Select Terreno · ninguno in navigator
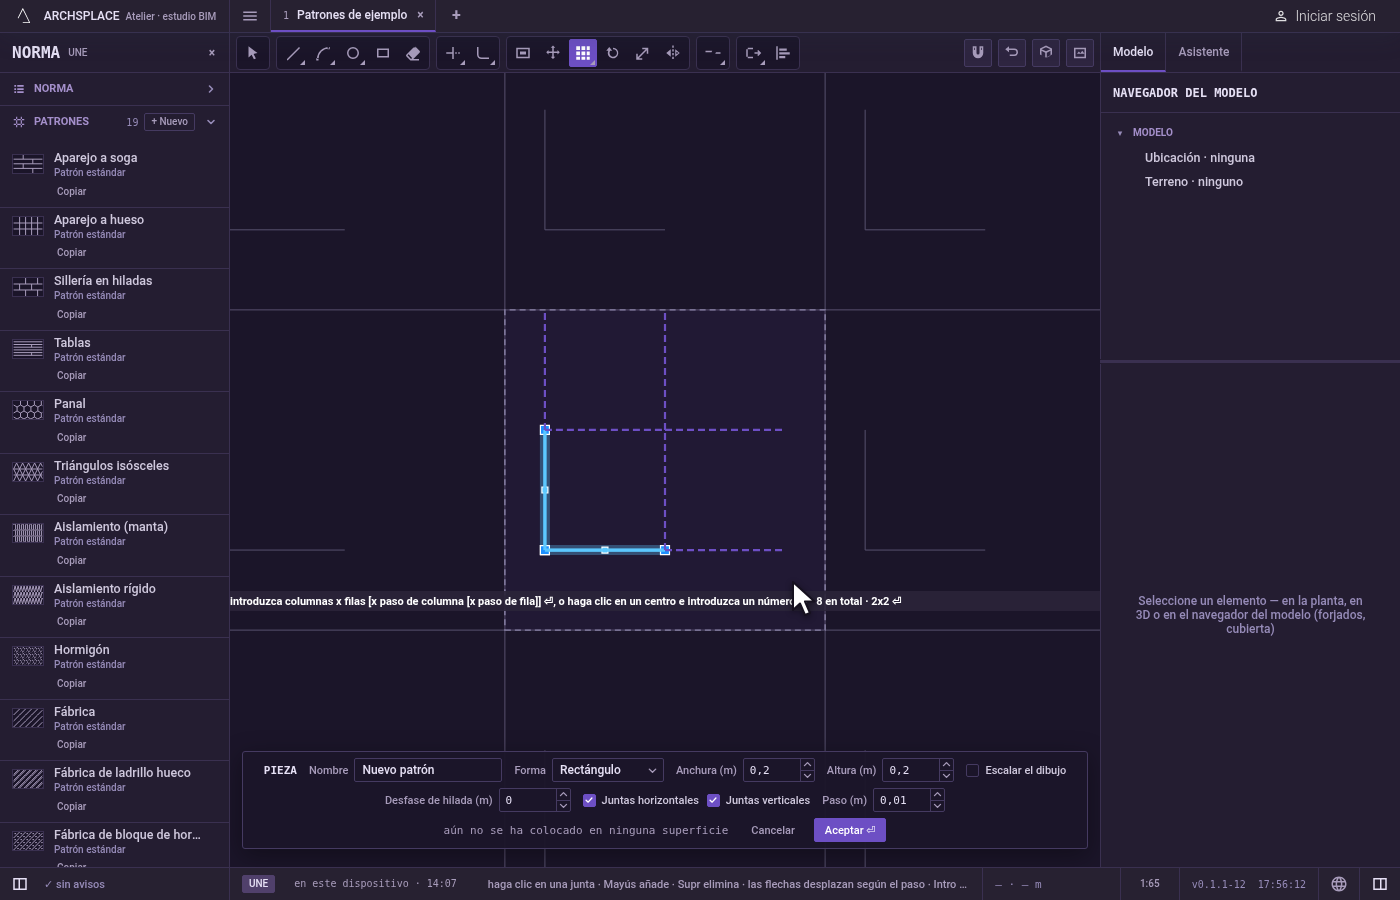 point(1194,182)
